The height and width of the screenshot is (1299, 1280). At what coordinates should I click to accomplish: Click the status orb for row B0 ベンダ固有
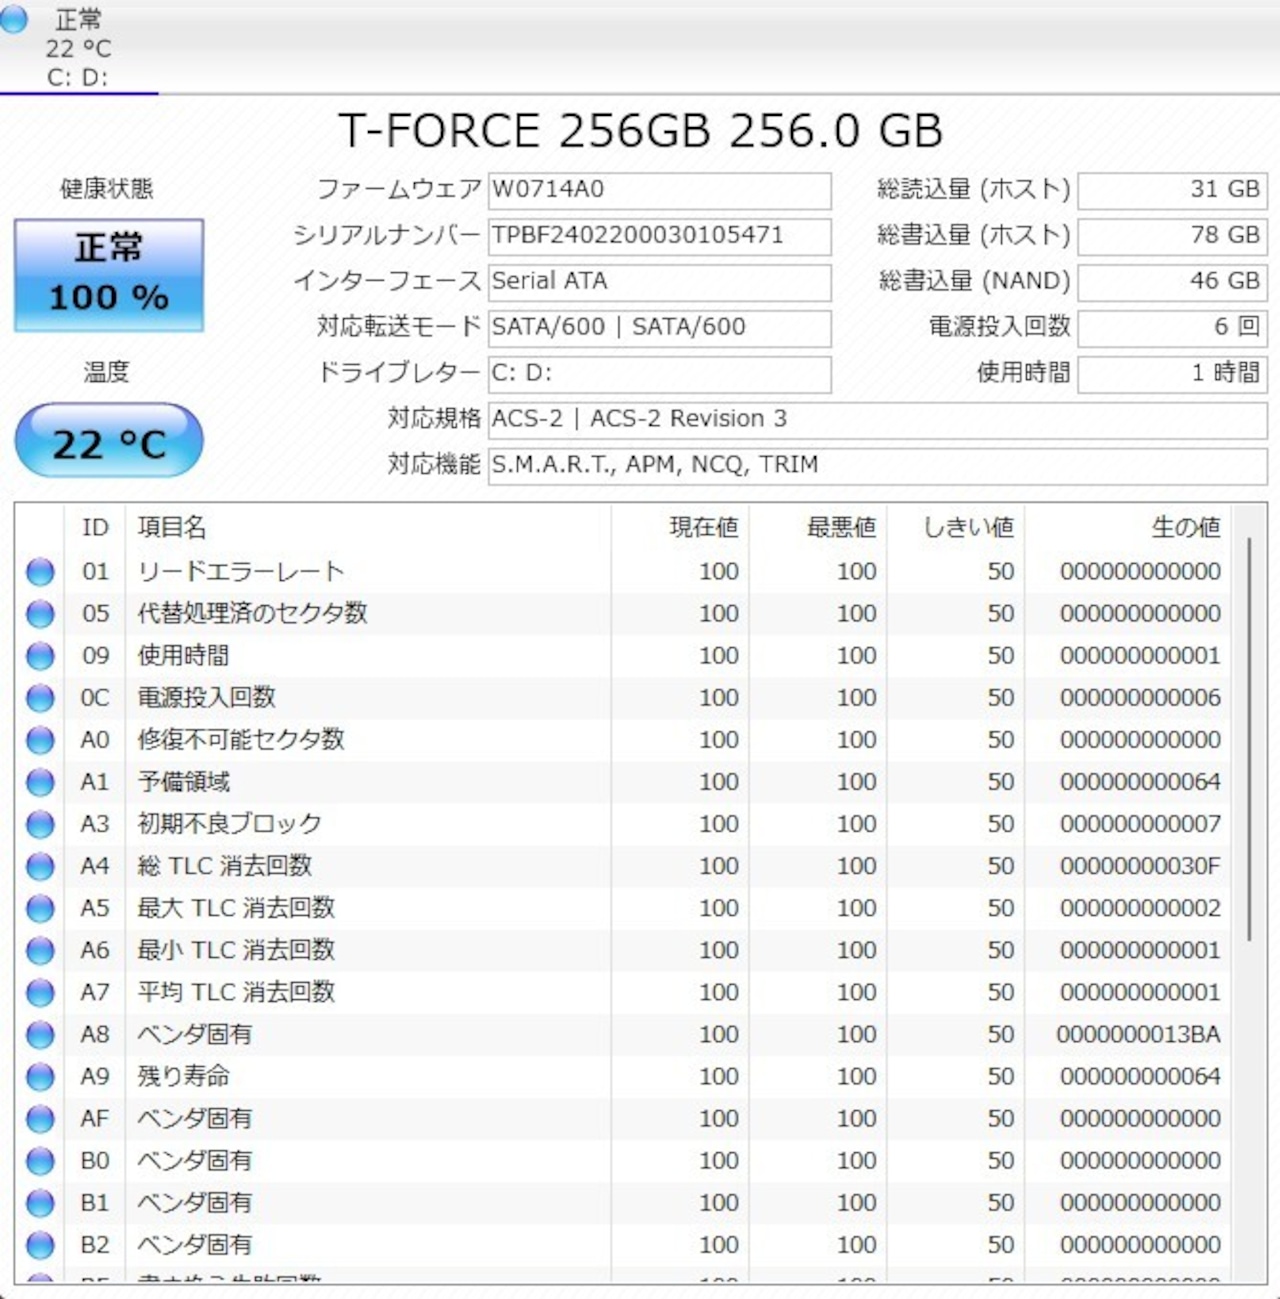tap(40, 1161)
